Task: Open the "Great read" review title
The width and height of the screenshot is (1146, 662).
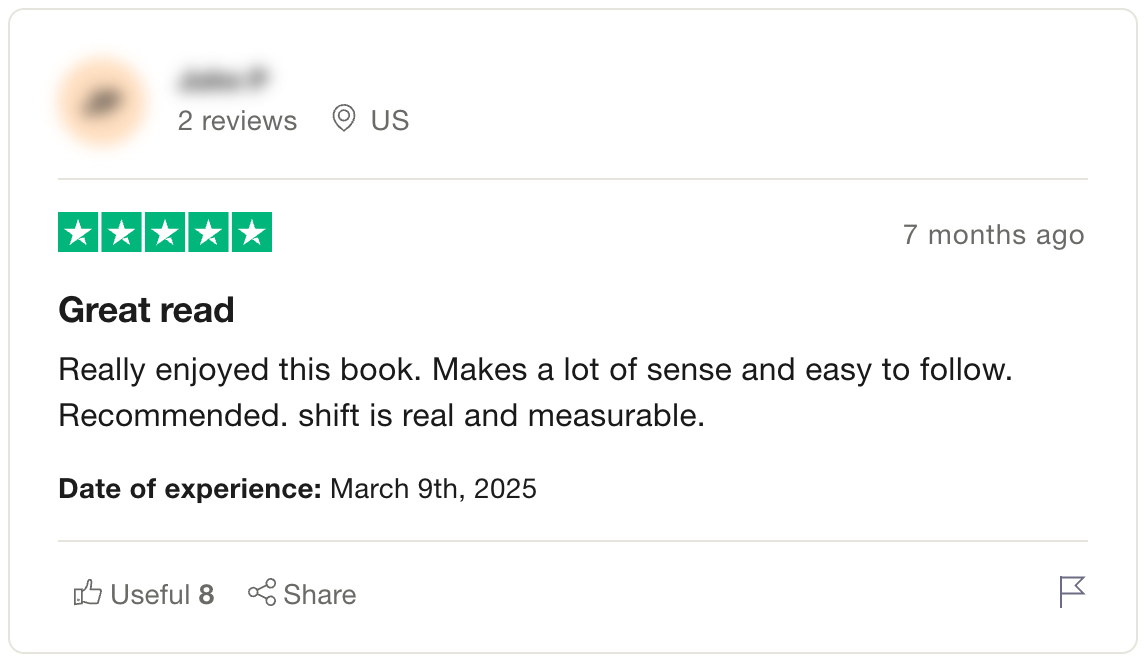Action: point(146,310)
